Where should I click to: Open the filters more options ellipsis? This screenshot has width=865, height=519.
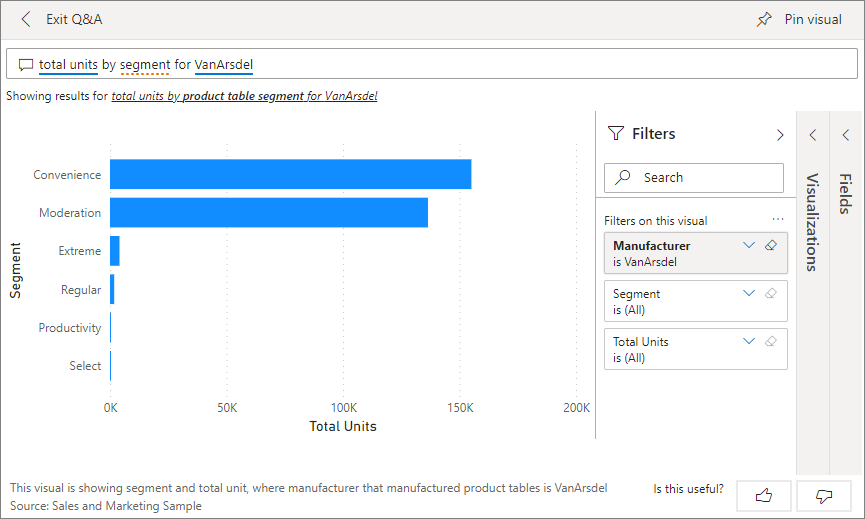778,220
